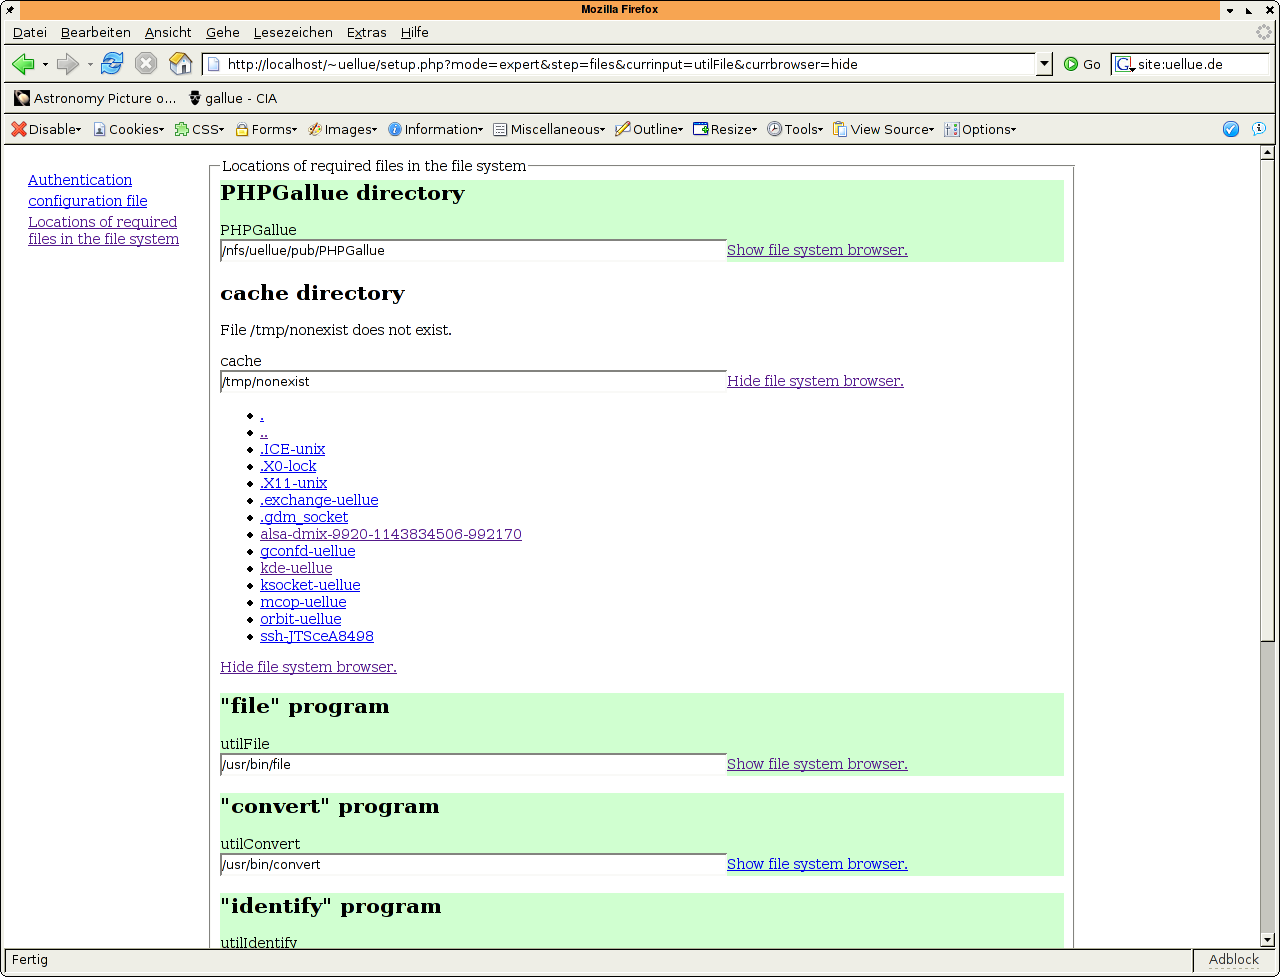
Task: Open the Extras menu
Action: click(366, 33)
